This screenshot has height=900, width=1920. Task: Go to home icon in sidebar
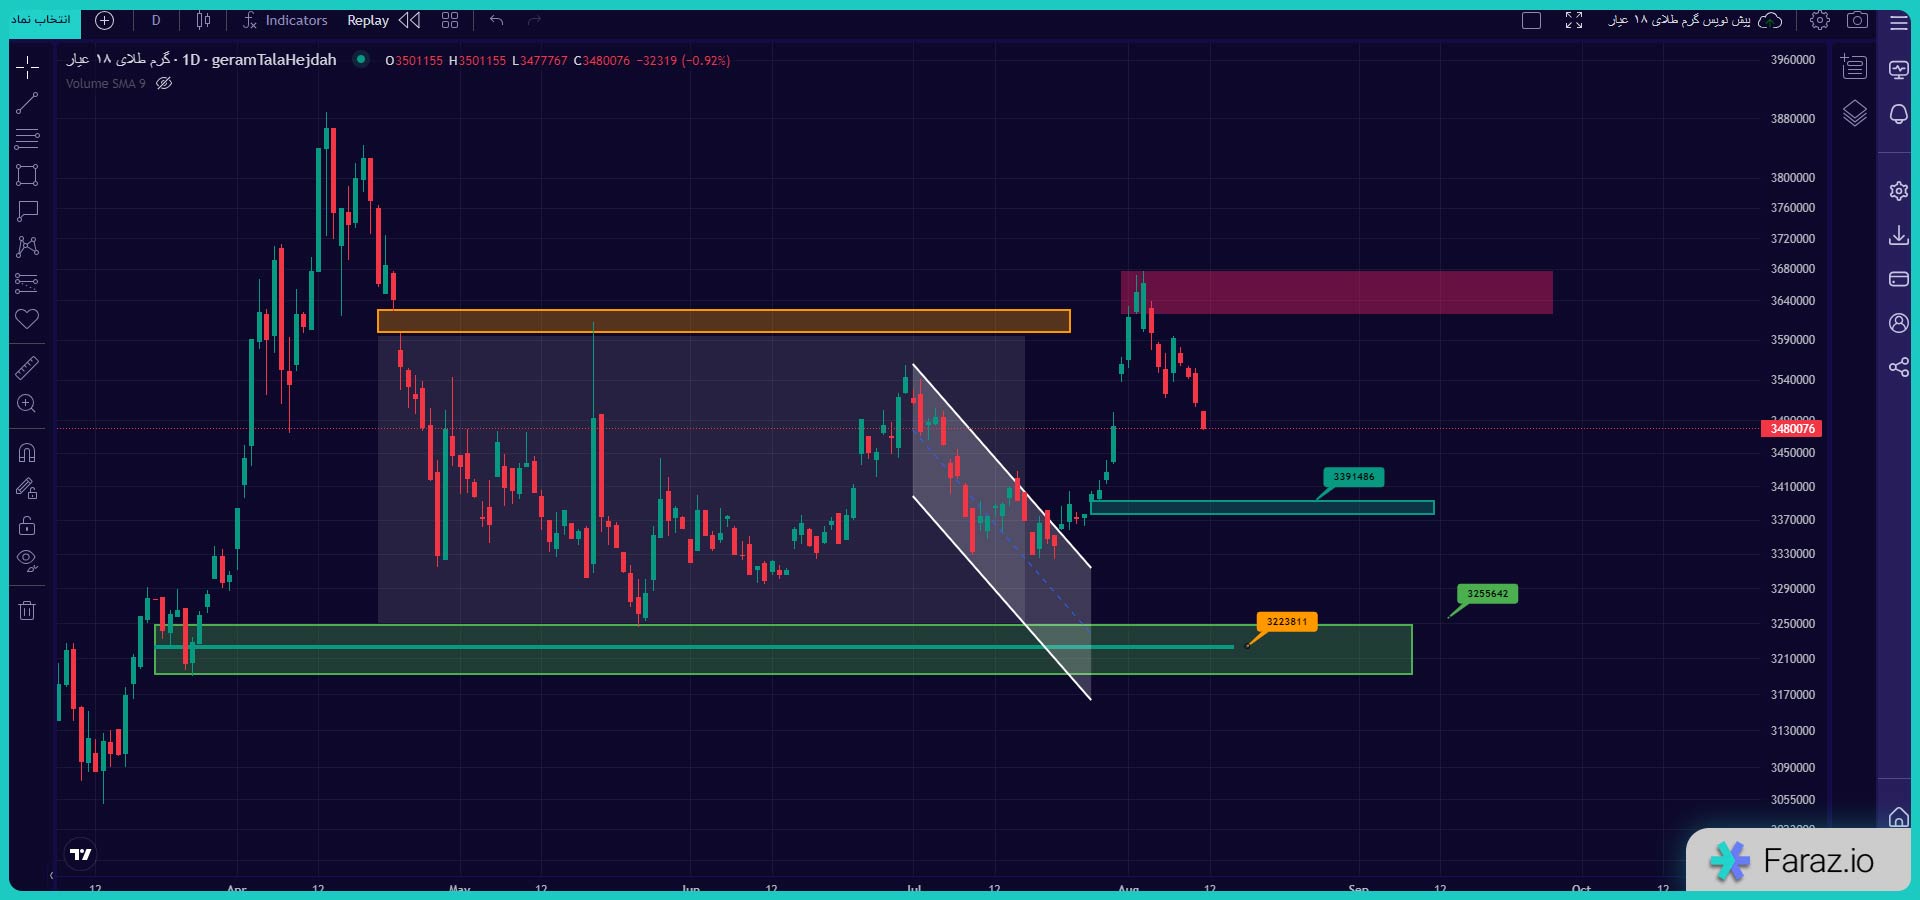1898,817
